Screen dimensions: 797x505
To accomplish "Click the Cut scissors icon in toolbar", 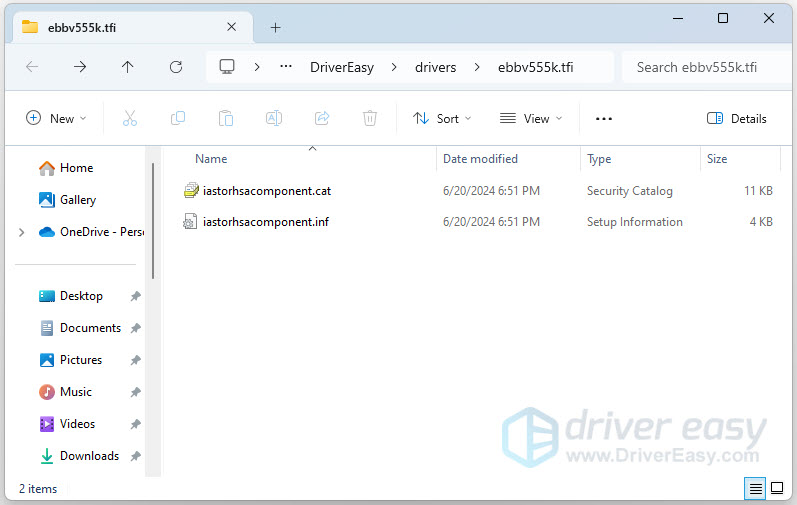I will [x=129, y=118].
